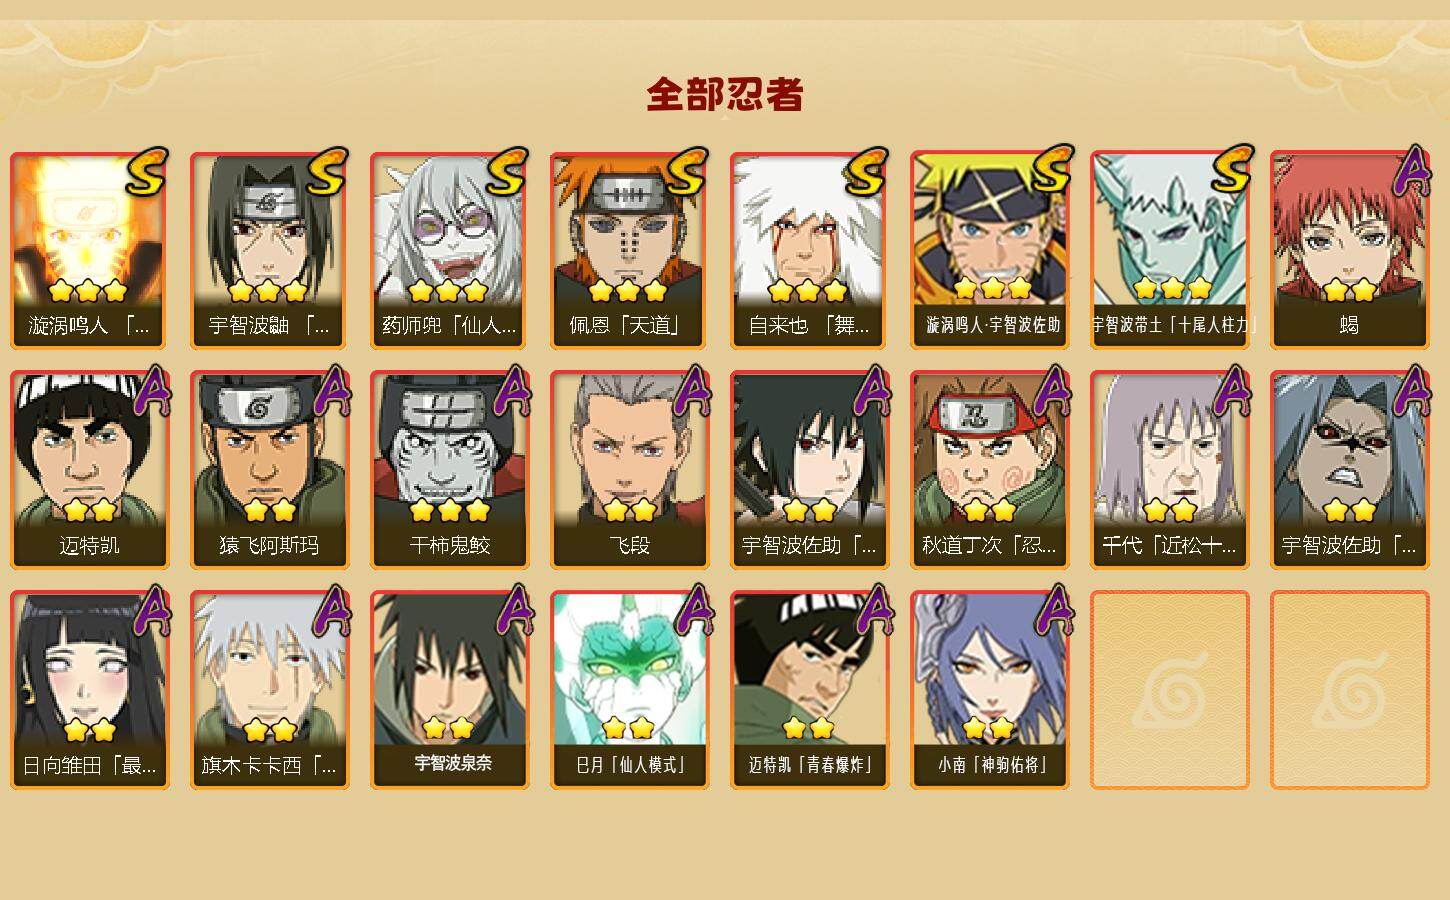
Task: Select the 迈特凯「青春爆炸」 card
Action: [809, 690]
